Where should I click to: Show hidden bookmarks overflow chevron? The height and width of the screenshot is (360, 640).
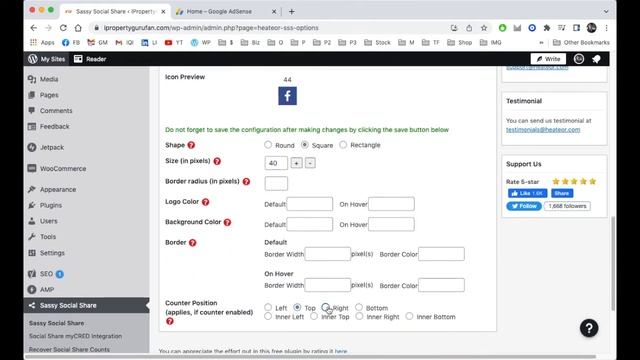point(542,42)
